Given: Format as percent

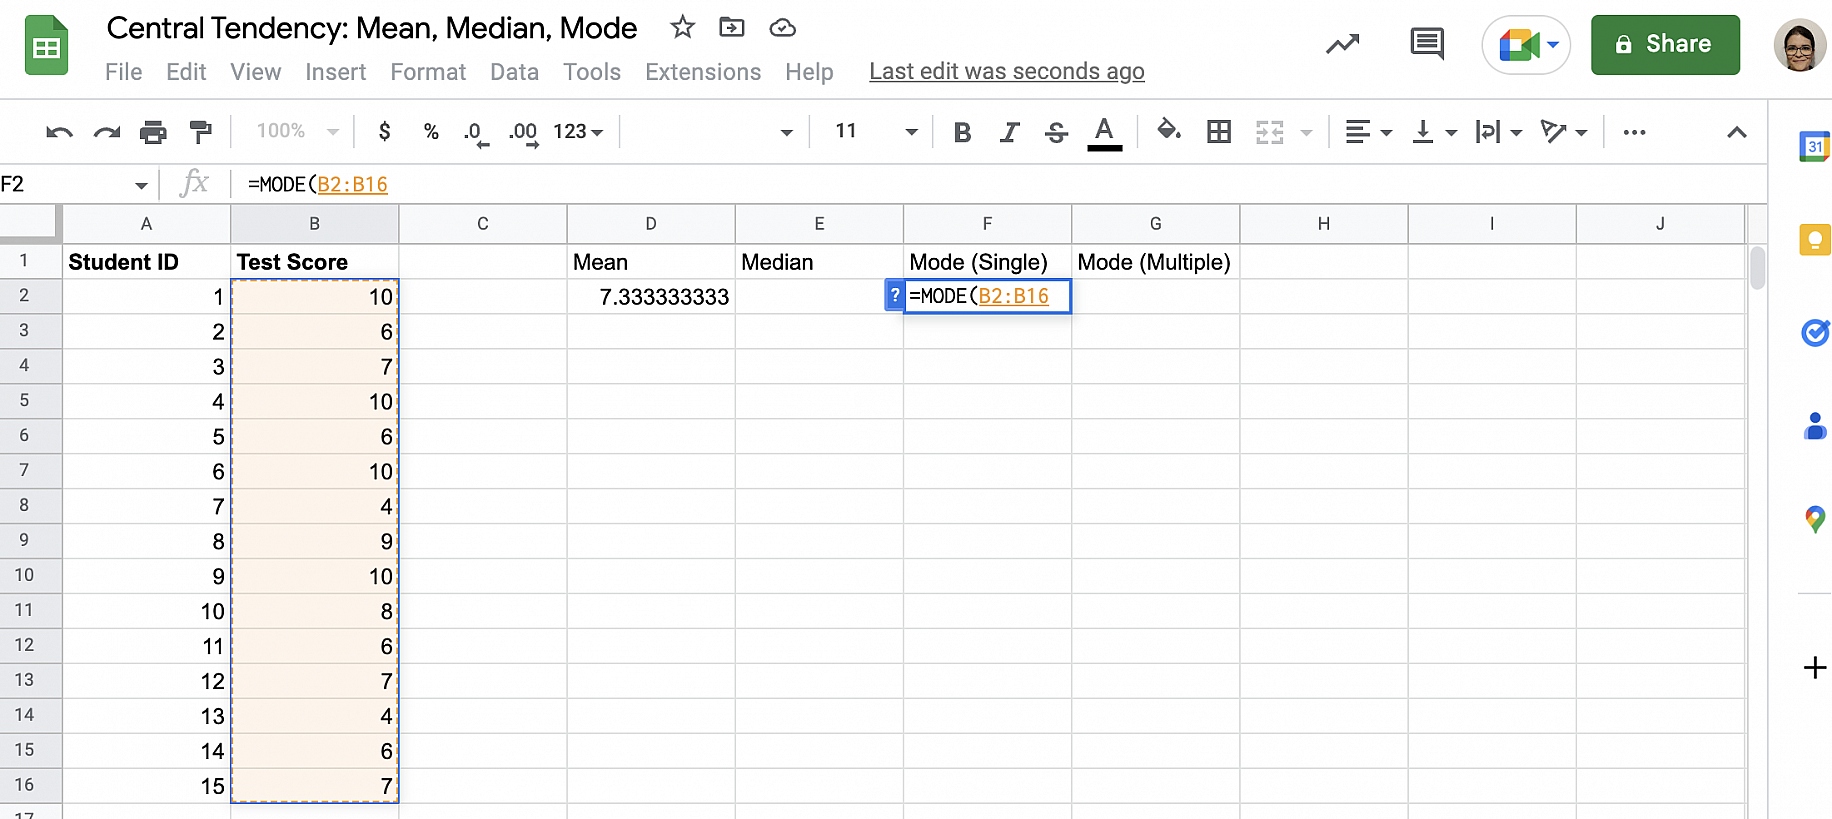Looking at the screenshot, I should click(431, 131).
